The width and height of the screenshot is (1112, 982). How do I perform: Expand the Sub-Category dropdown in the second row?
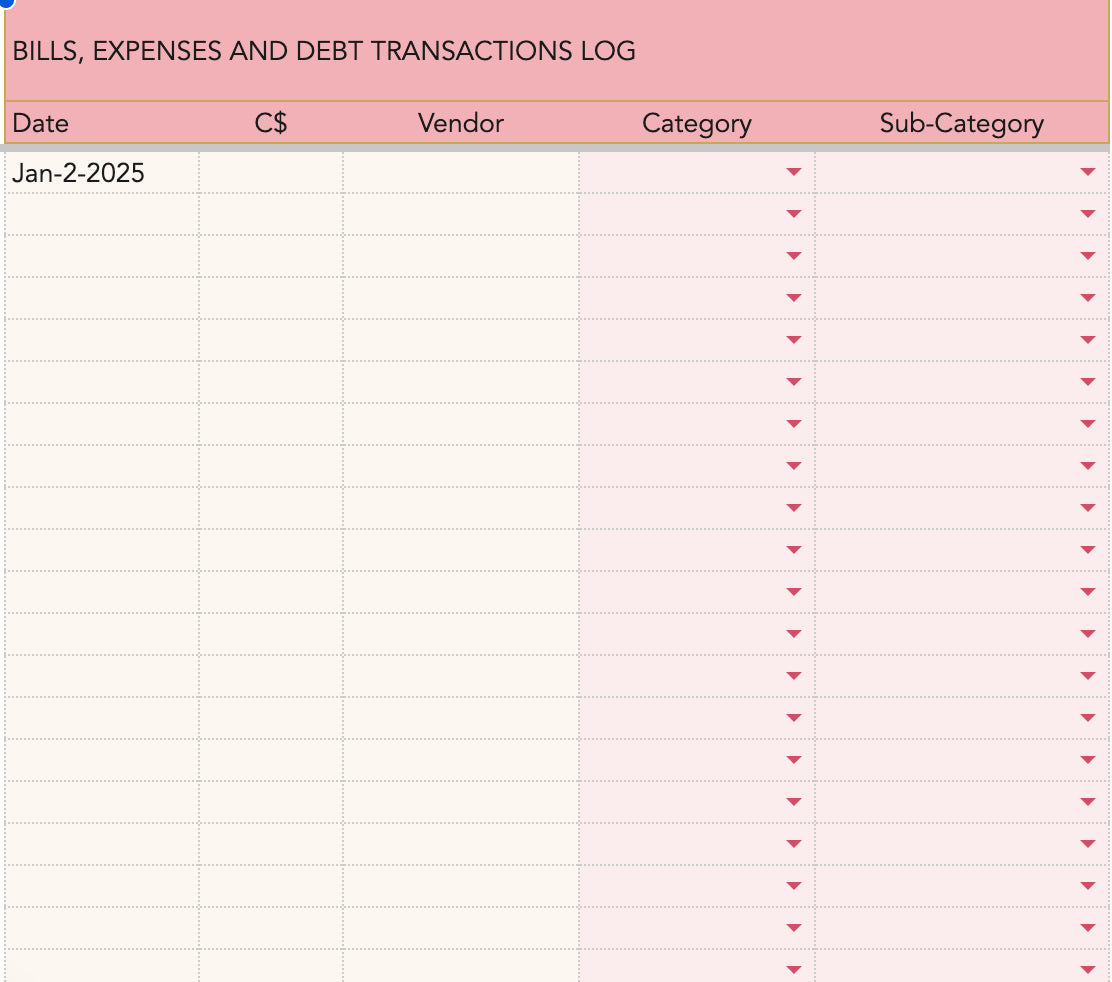(1088, 213)
